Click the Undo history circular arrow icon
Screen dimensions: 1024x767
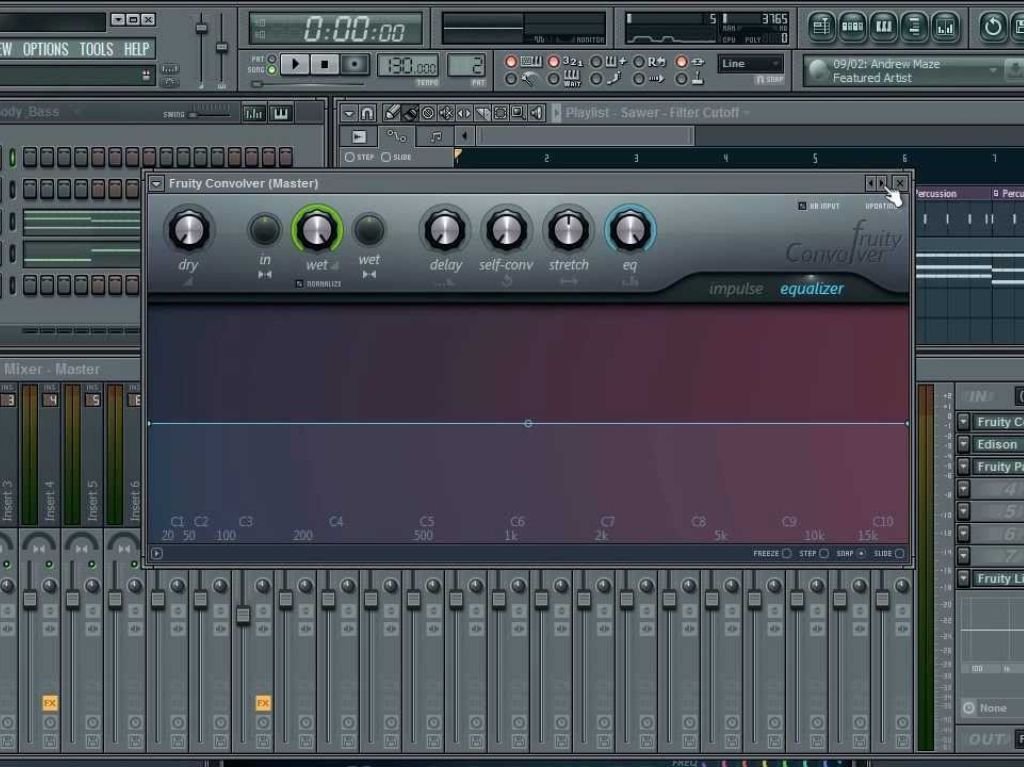pyautogui.click(x=992, y=27)
